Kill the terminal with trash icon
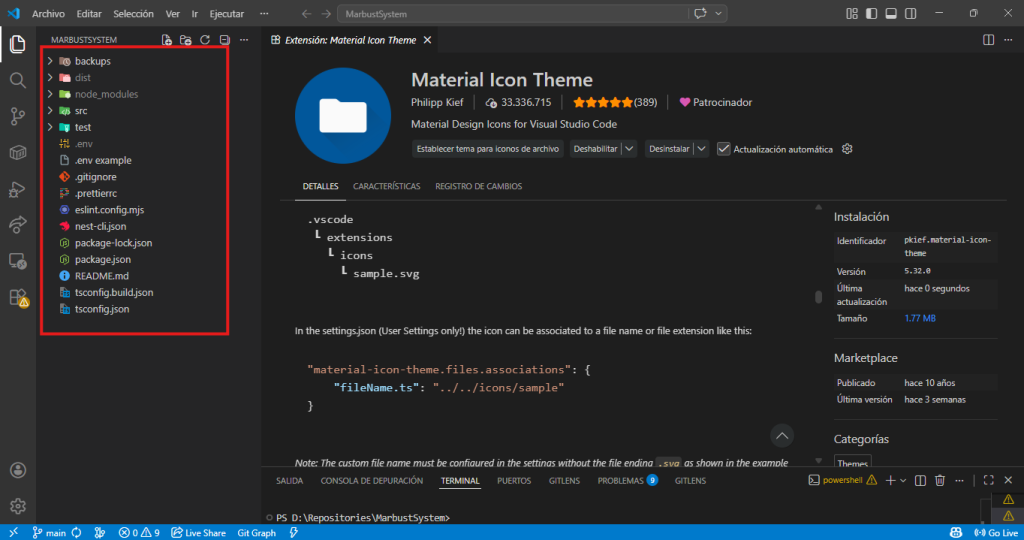 [x=940, y=481]
